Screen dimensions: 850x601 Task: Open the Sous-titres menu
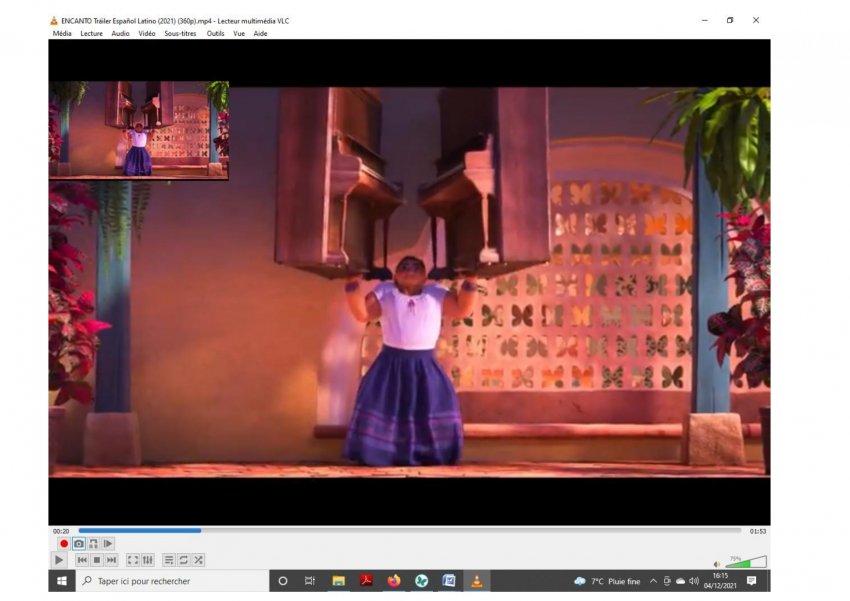tap(180, 34)
